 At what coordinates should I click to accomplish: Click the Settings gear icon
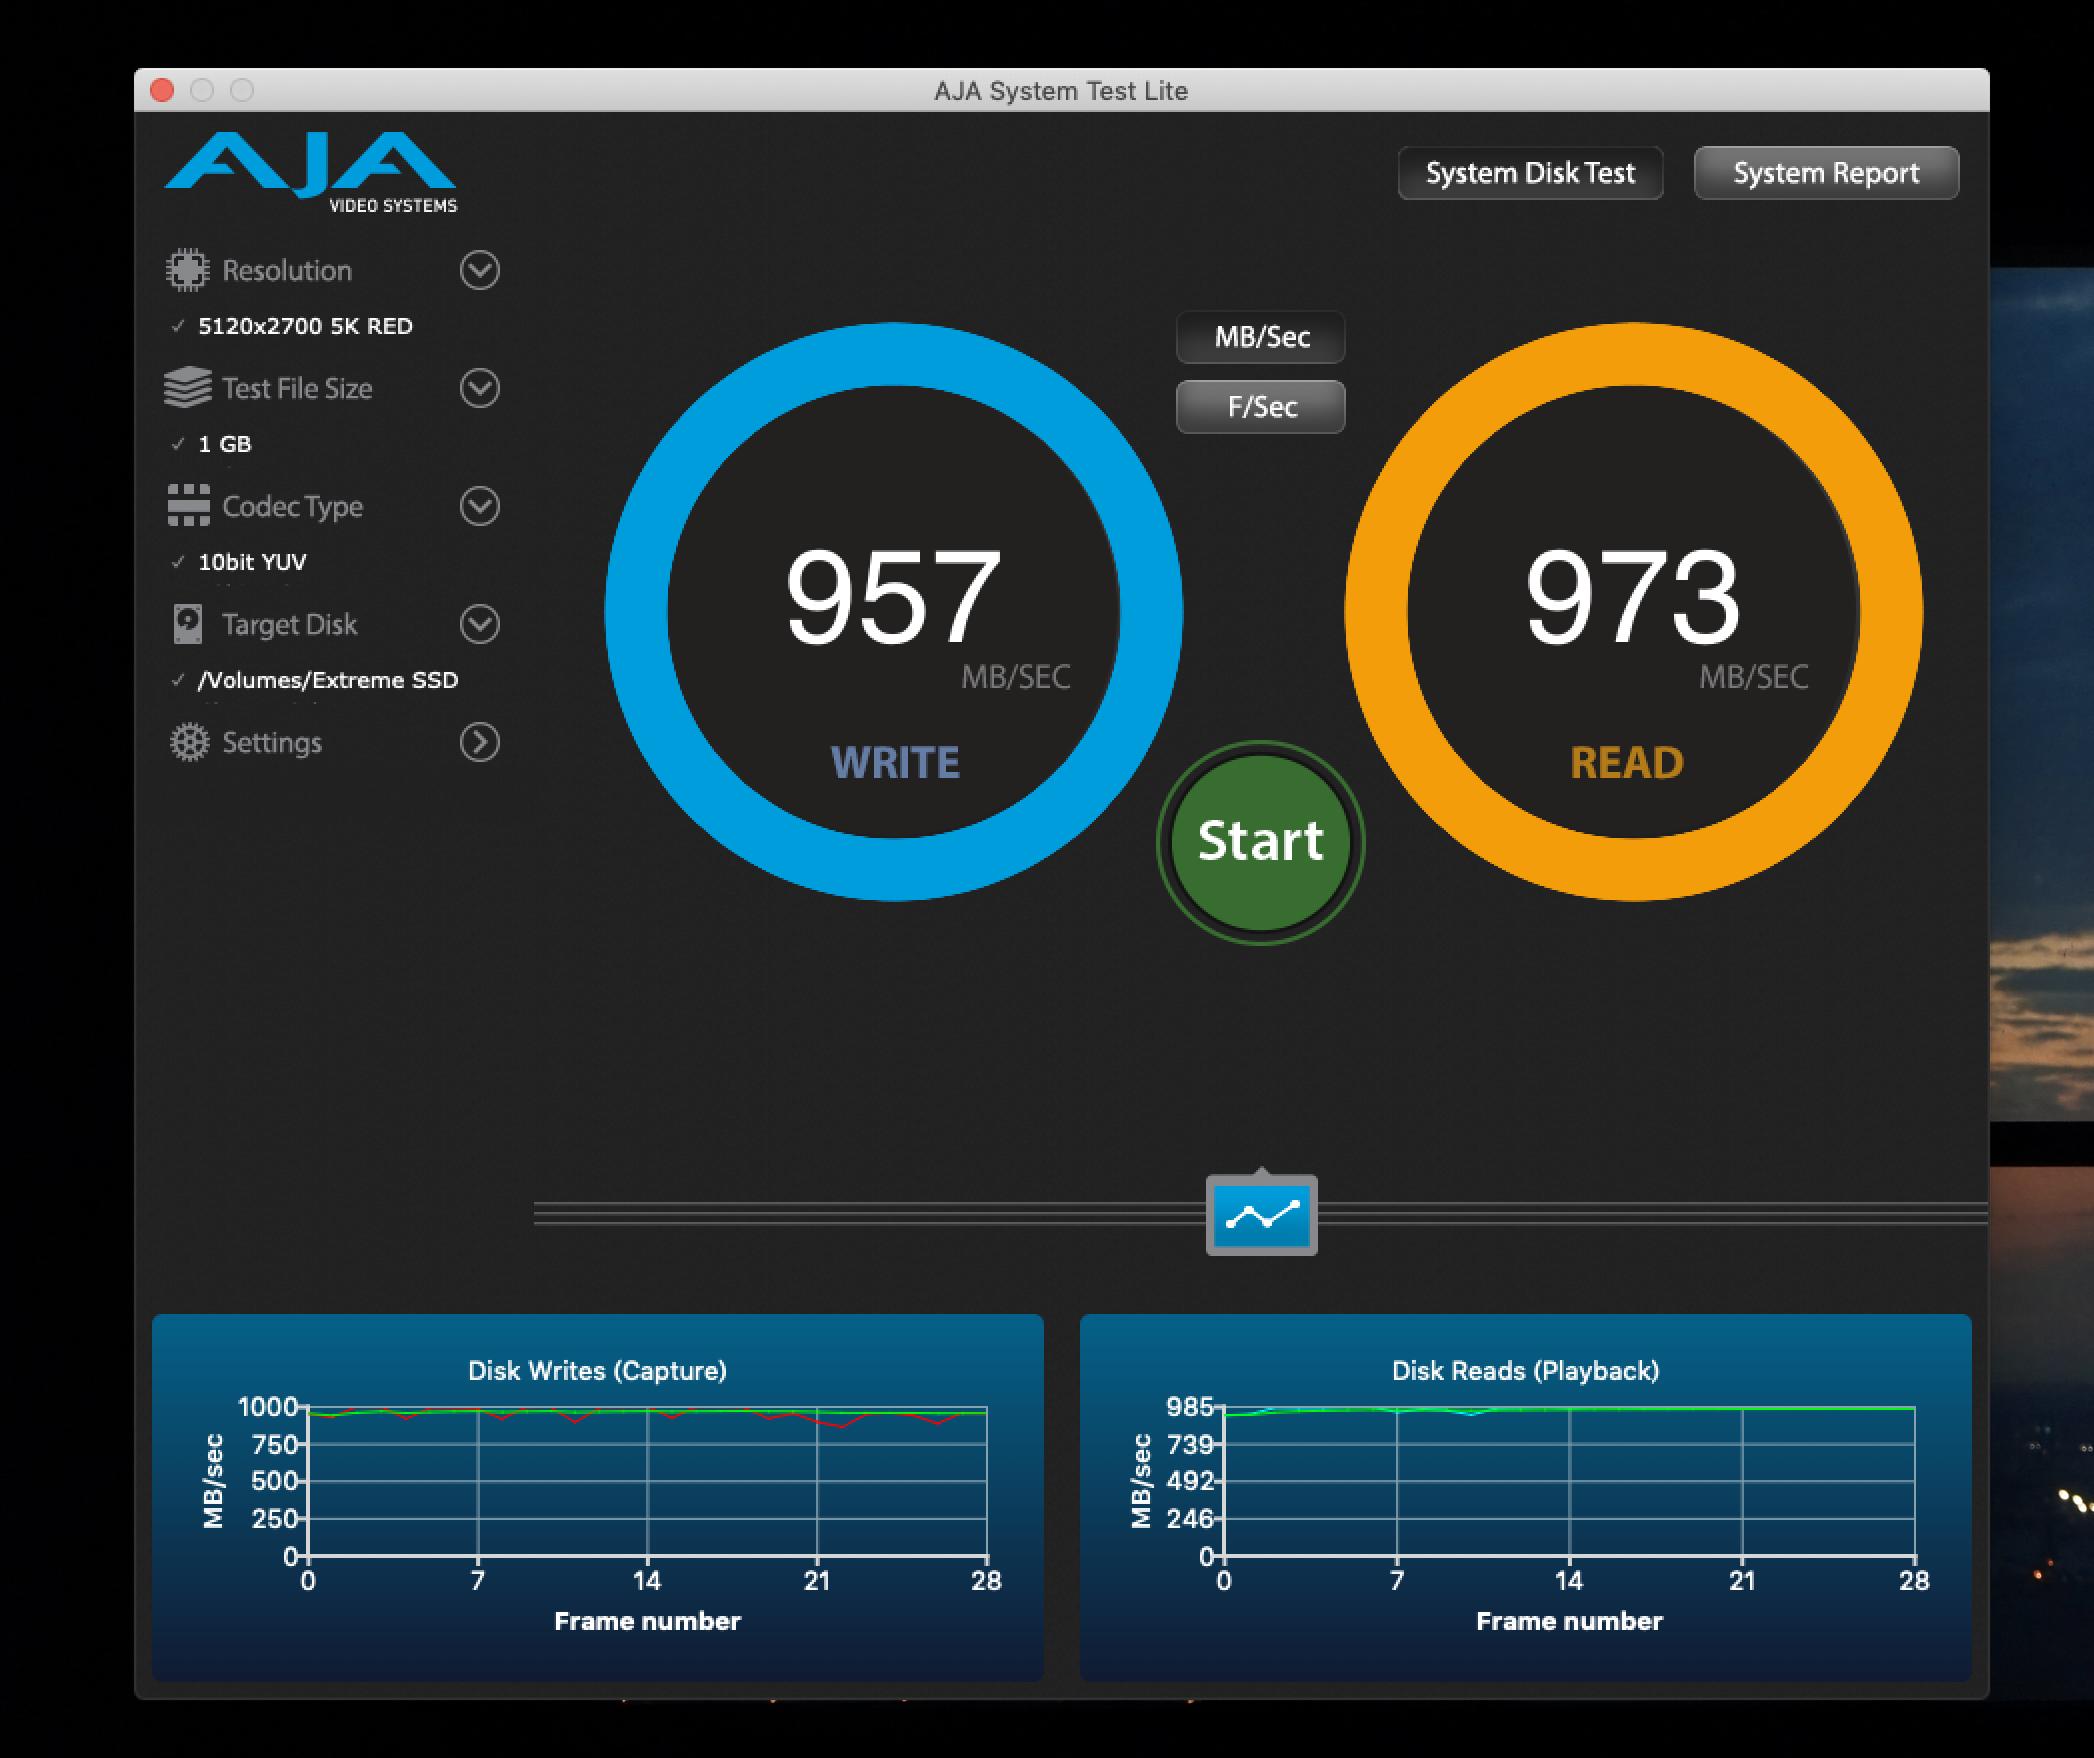(189, 742)
